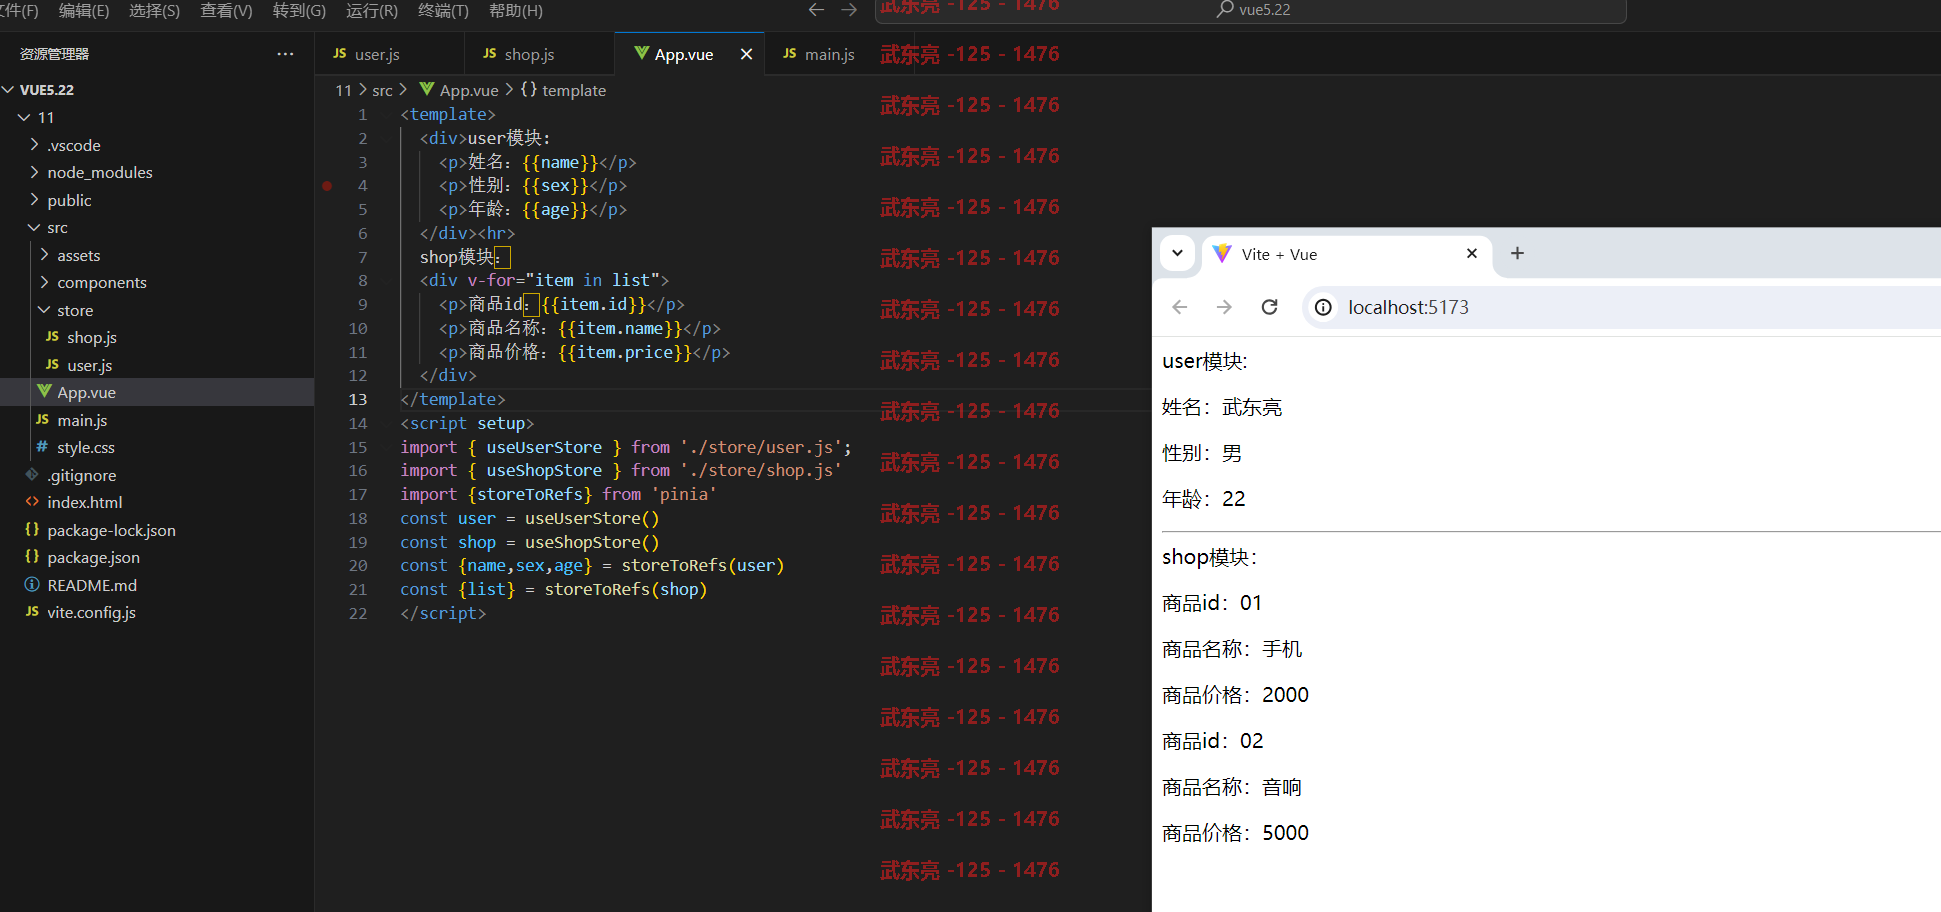Switch to the shop.js editor tab
The width and height of the screenshot is (1941, 912).
coord(539,54)
